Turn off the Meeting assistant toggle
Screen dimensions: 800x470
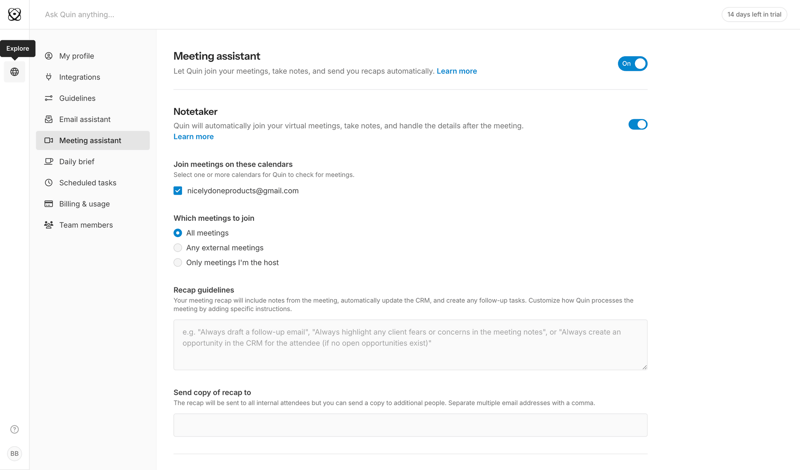(x=633, y=64)
